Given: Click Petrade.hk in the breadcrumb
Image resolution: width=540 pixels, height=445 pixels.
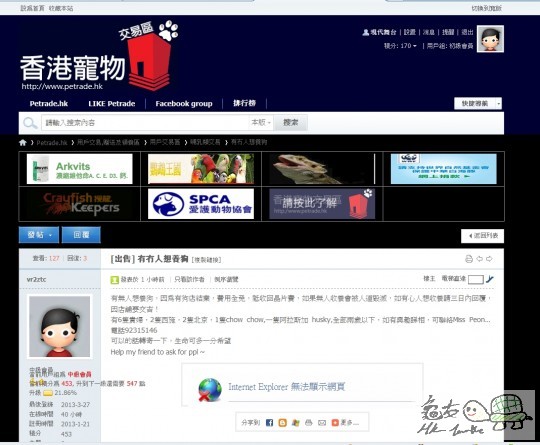Looking at the screenshot, I should [x=52, y=143].
